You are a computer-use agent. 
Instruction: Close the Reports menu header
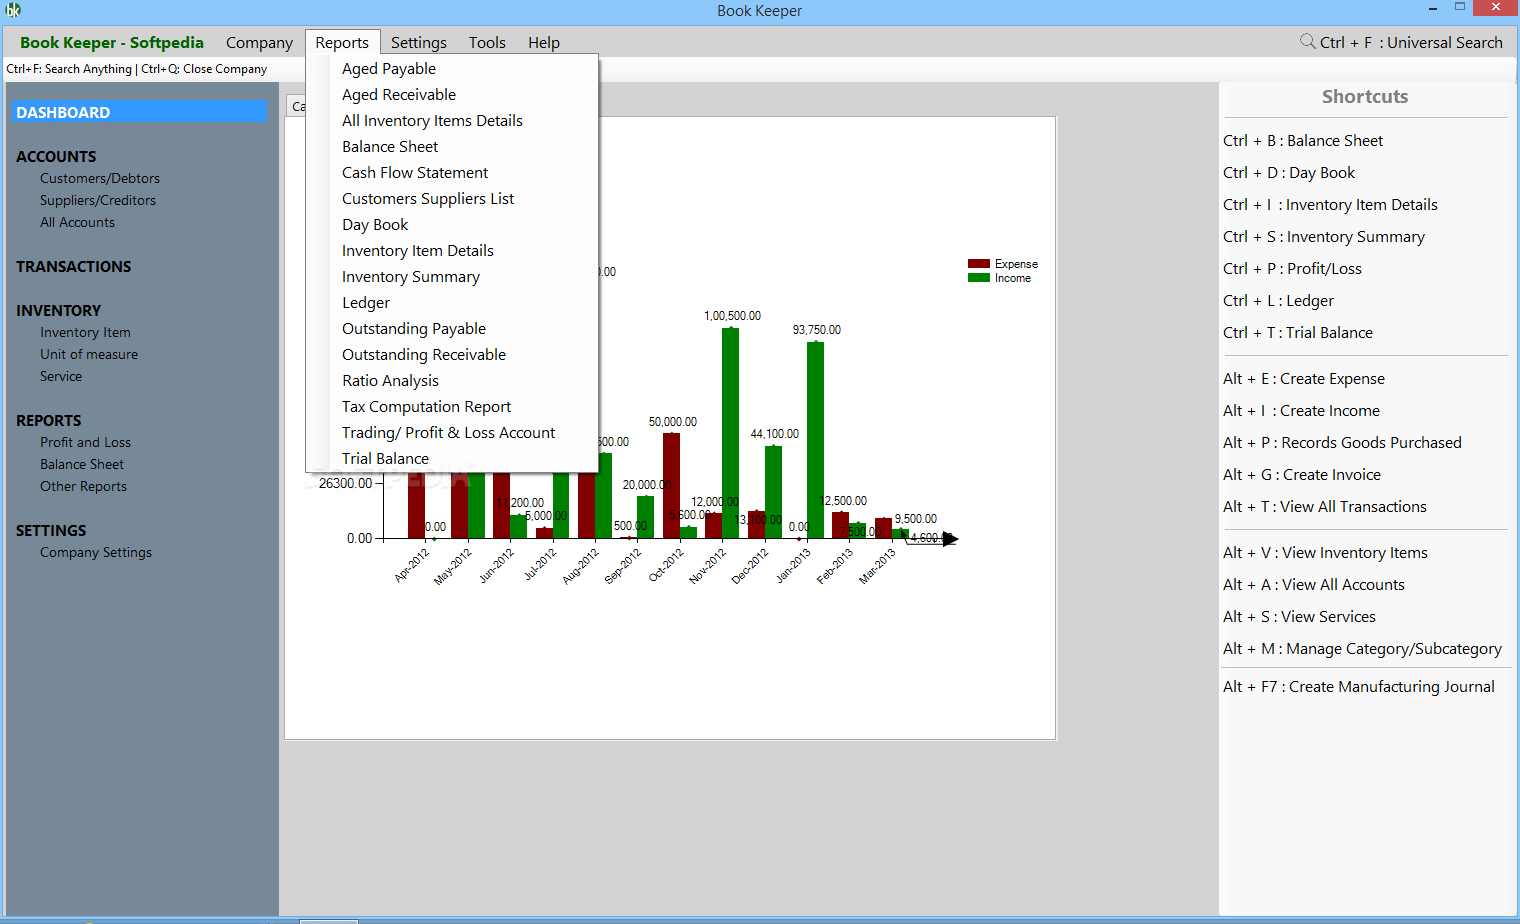click(342, 42)
